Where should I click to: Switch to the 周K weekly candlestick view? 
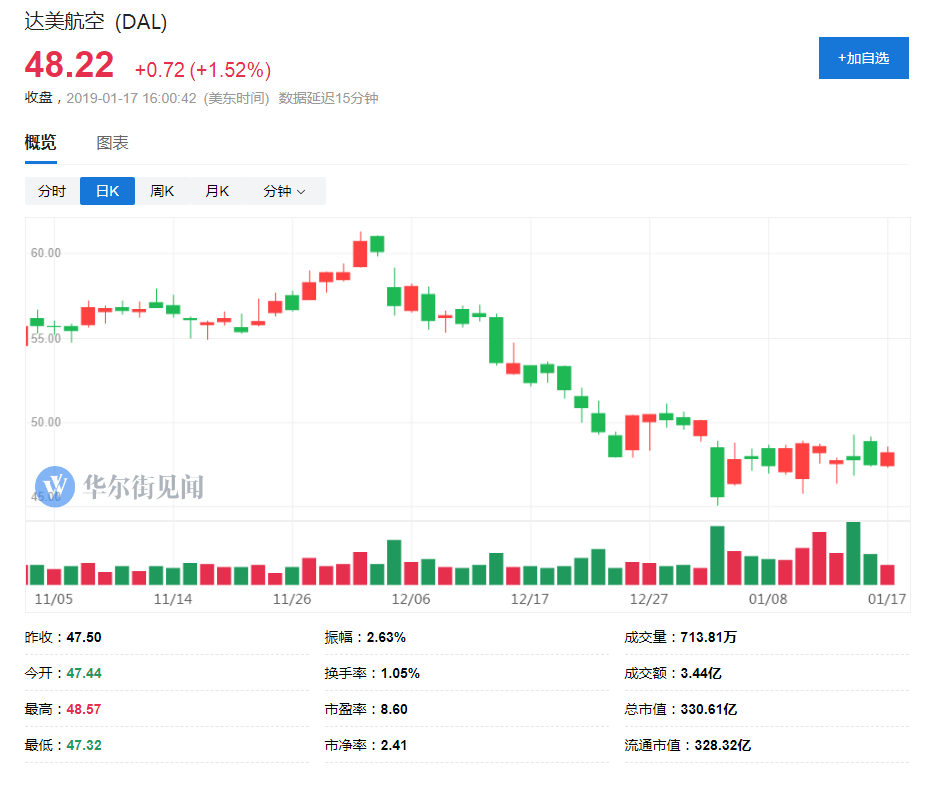click(162, 191)
